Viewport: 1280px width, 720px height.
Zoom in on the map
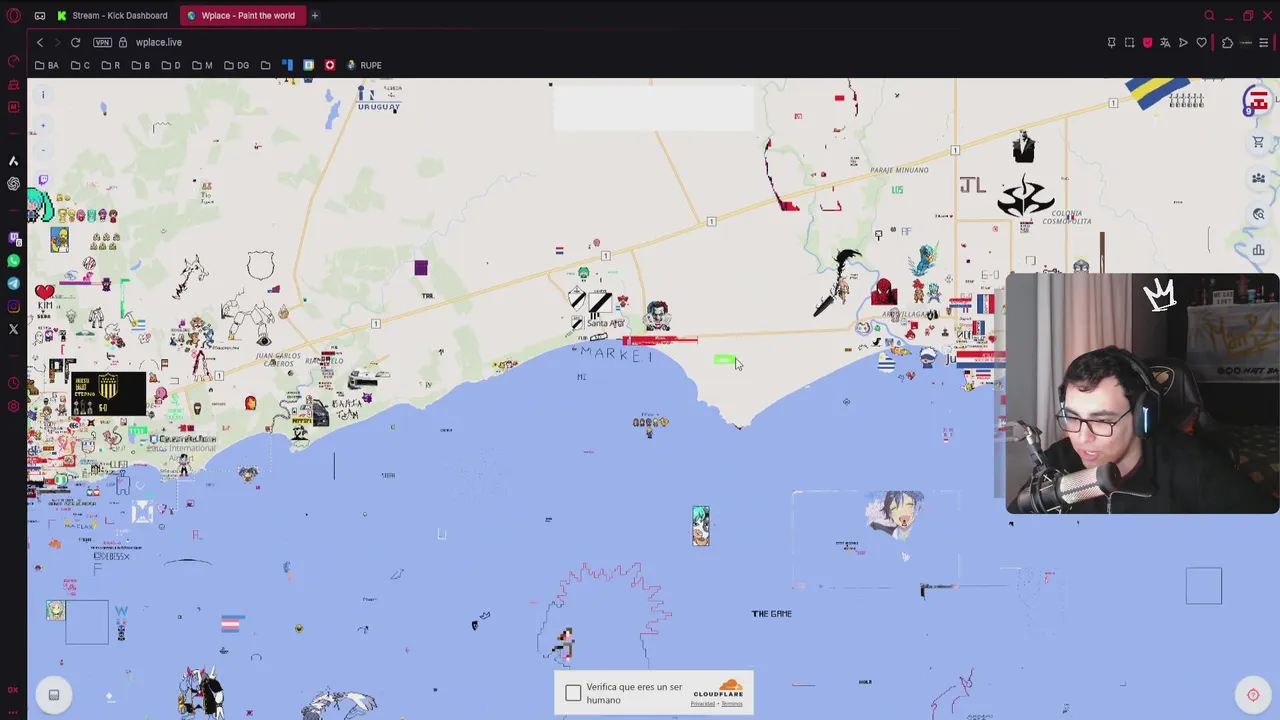click(x=43, y=127)
